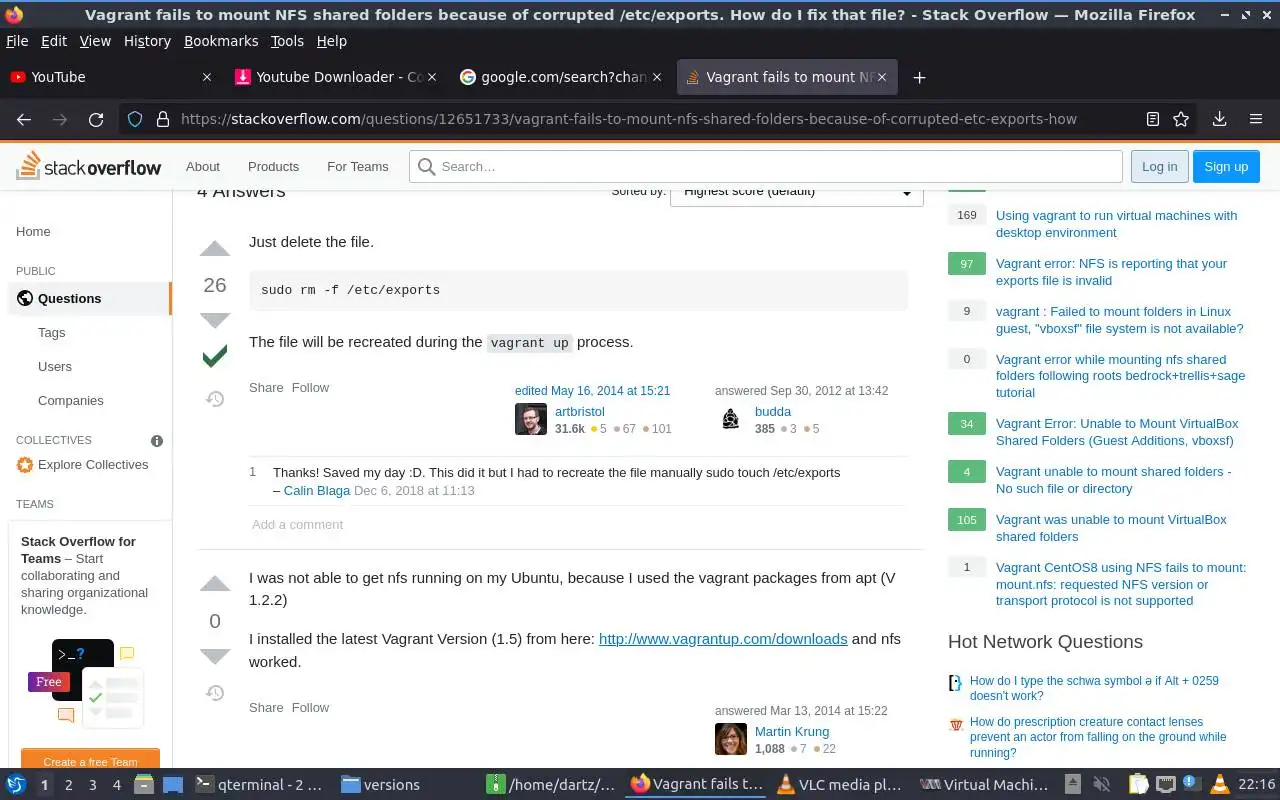Upvote the answer with score 26
This screenshot has width=1280, height=800.
pos(215,249)
